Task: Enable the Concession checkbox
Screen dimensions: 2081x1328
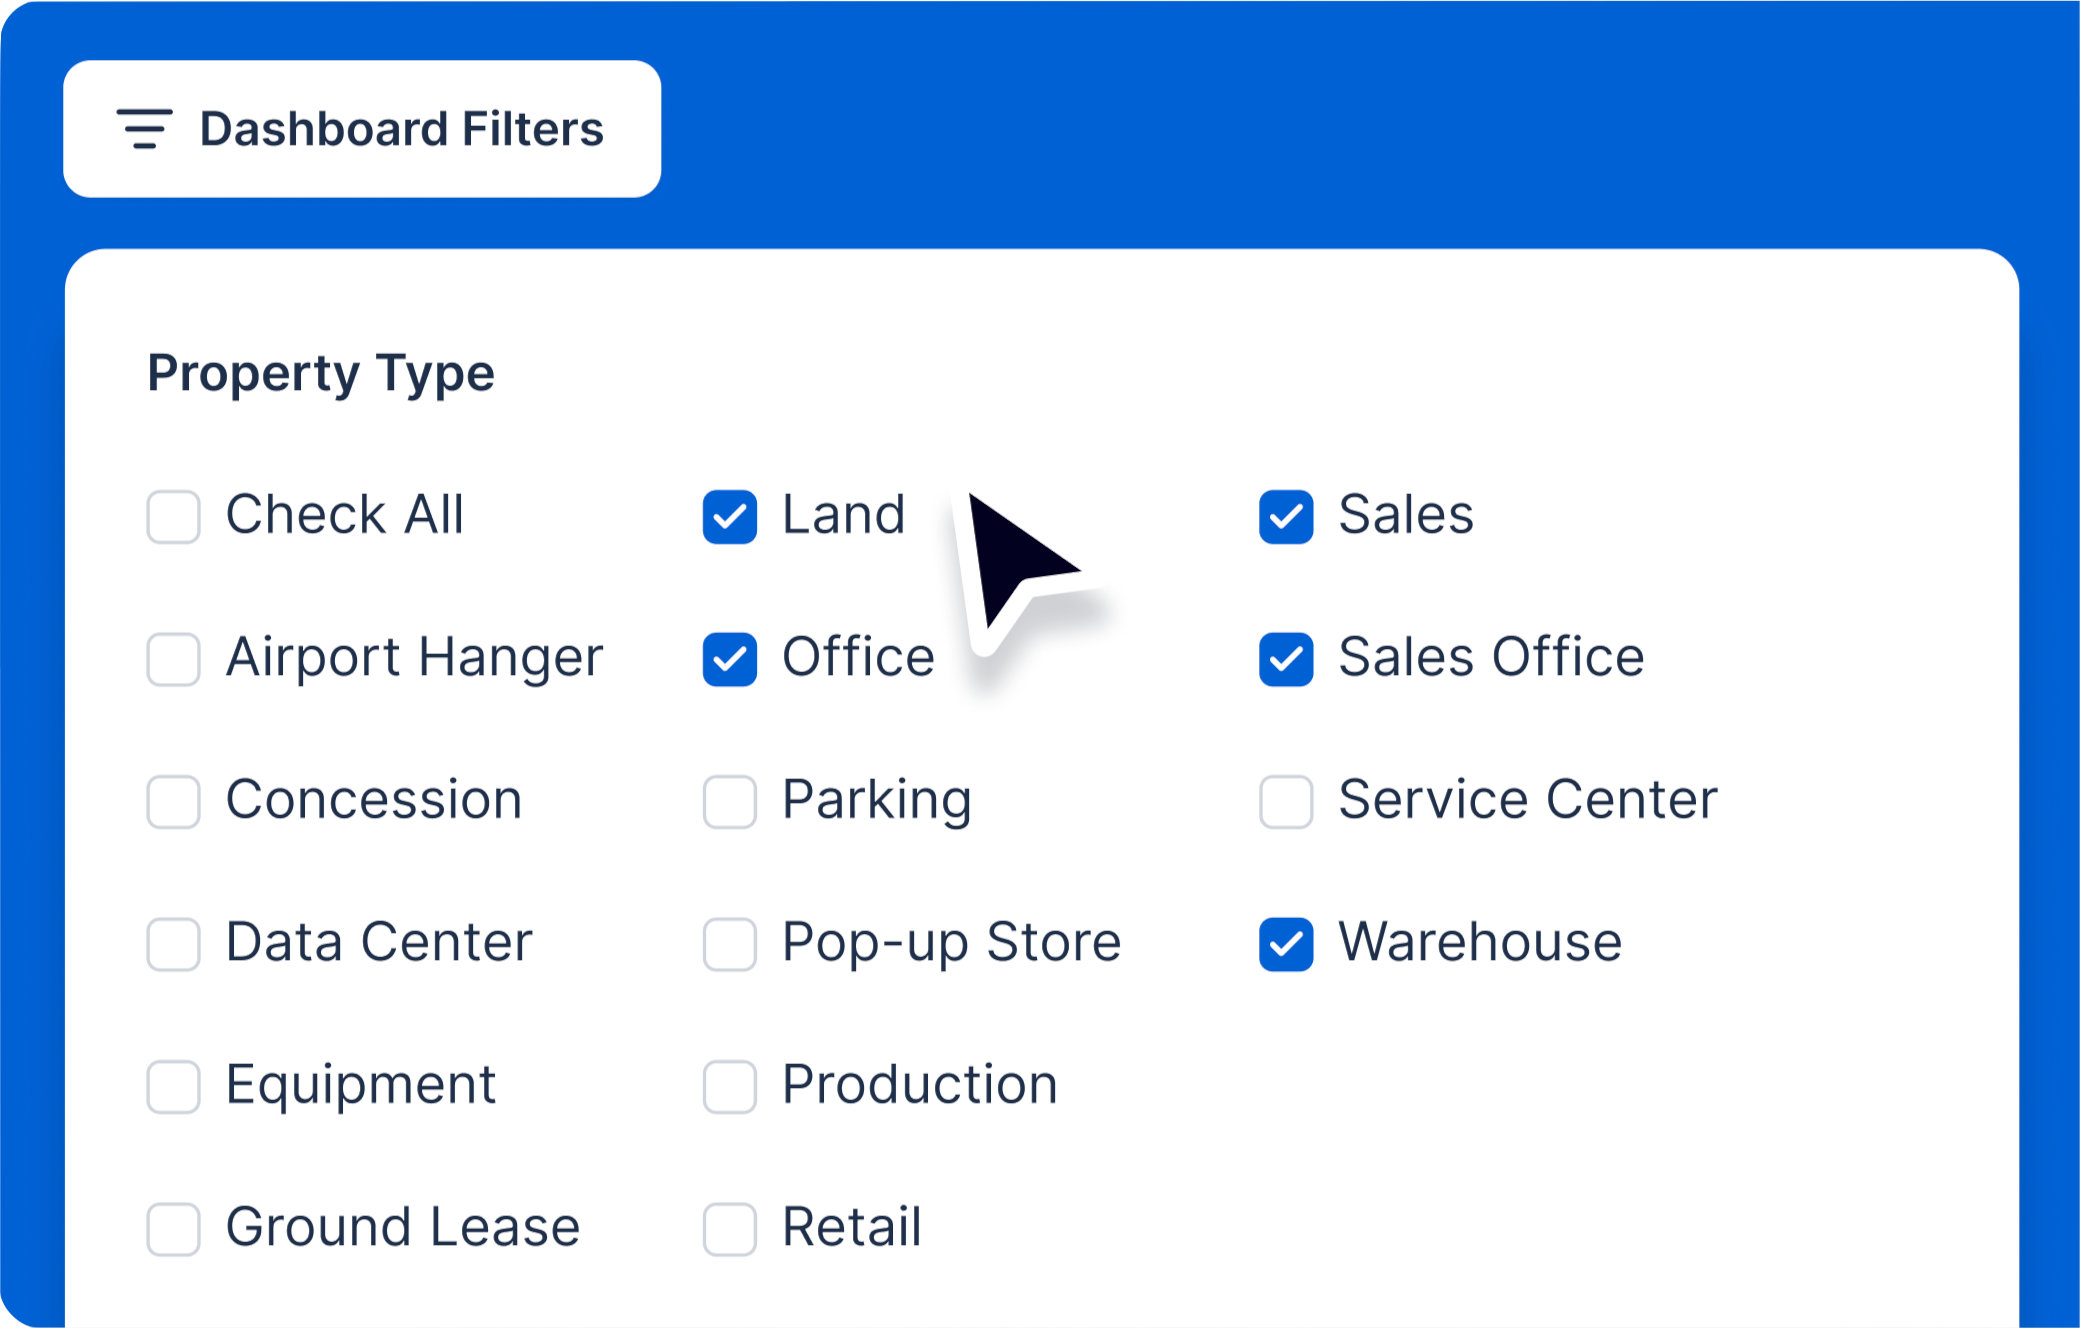Action: [172, 801]
